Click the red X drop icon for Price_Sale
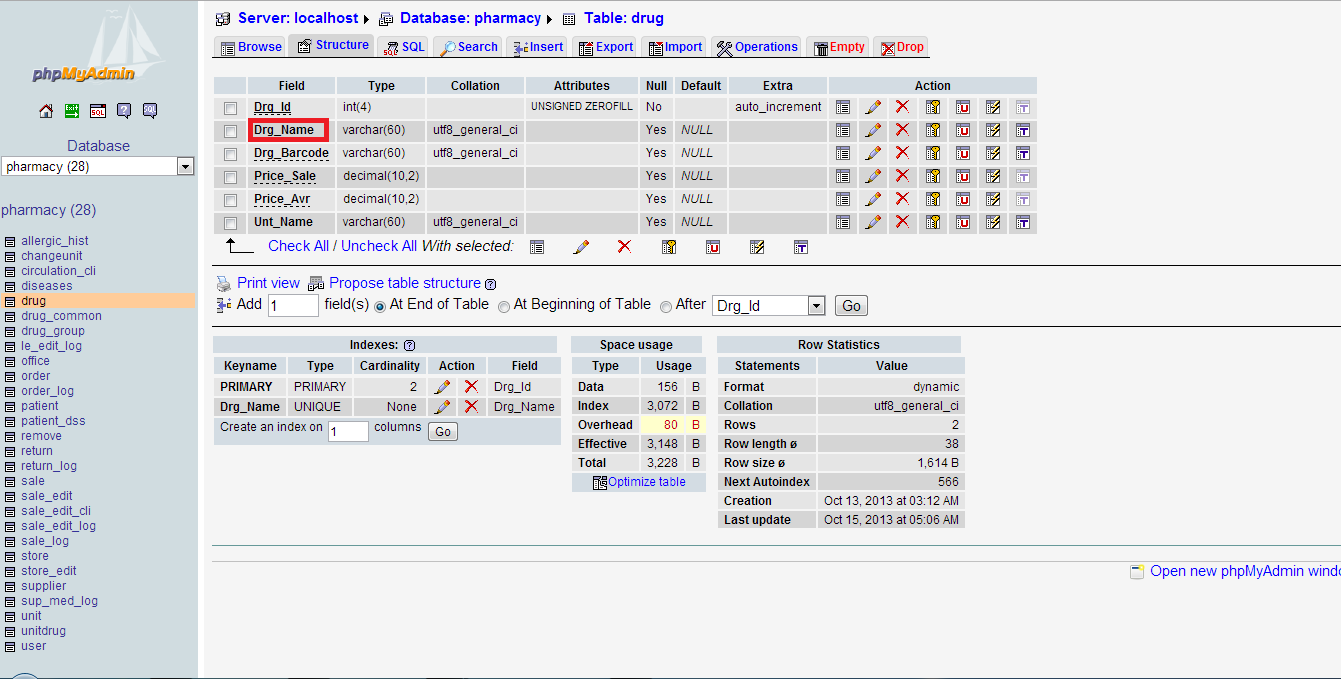1341x679 pixels. click(902, 176)
